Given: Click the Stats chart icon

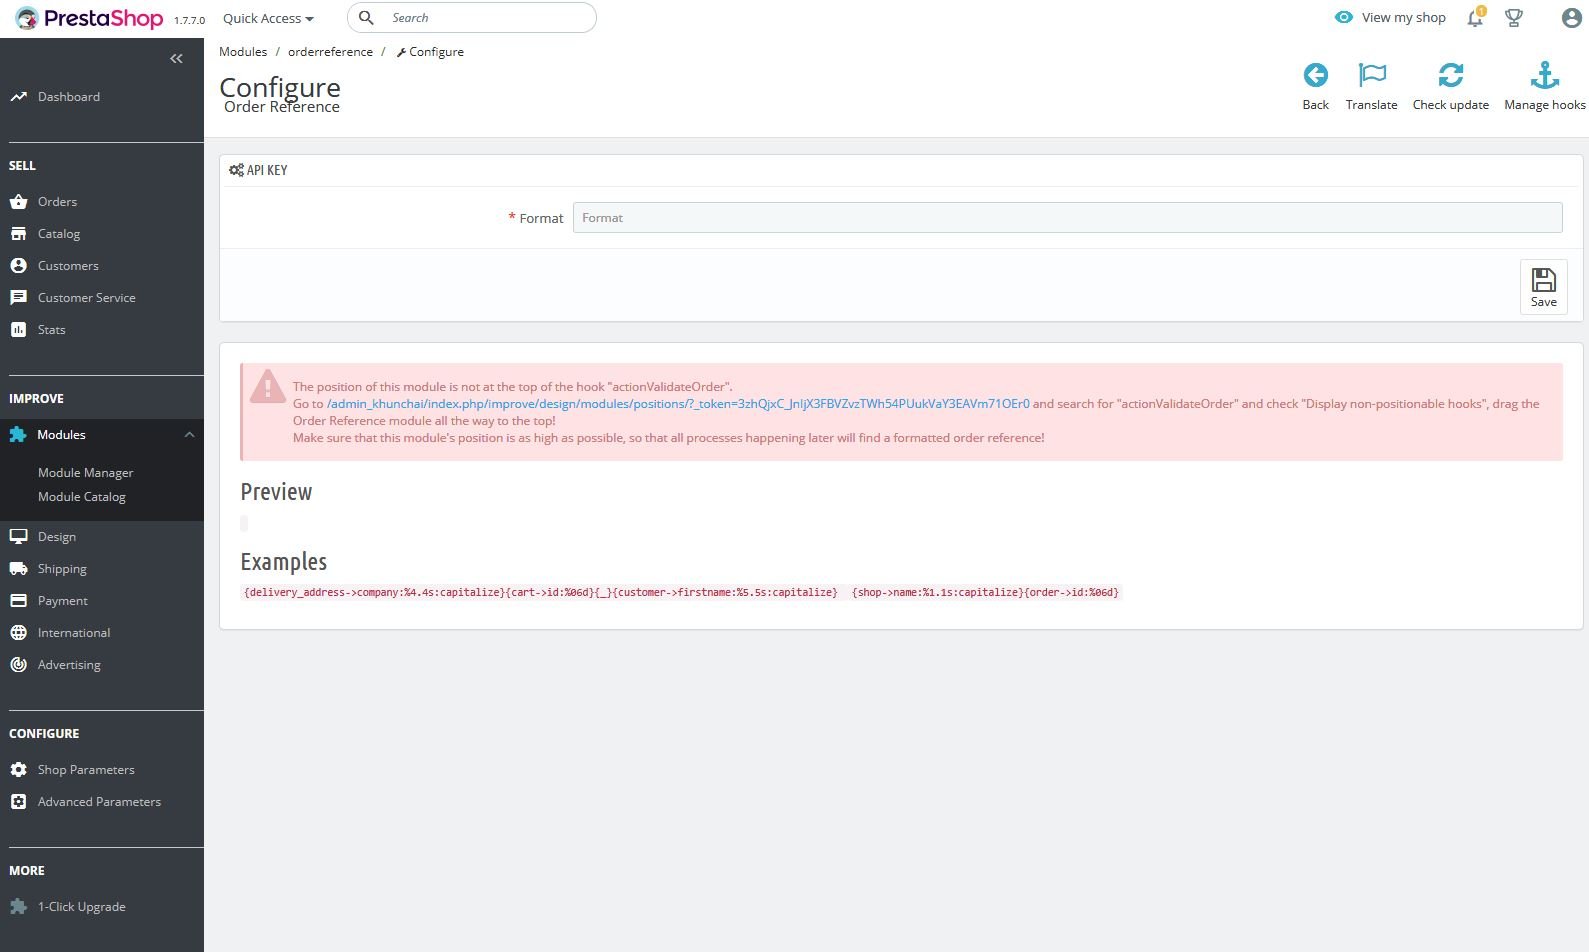Looking at the screenshot, I should 18,330.
